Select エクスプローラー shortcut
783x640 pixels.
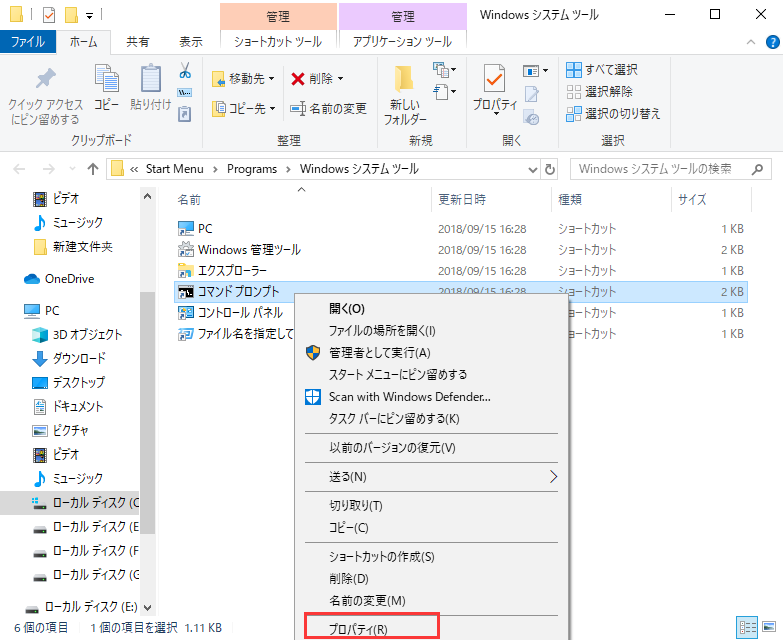(460, 271)
